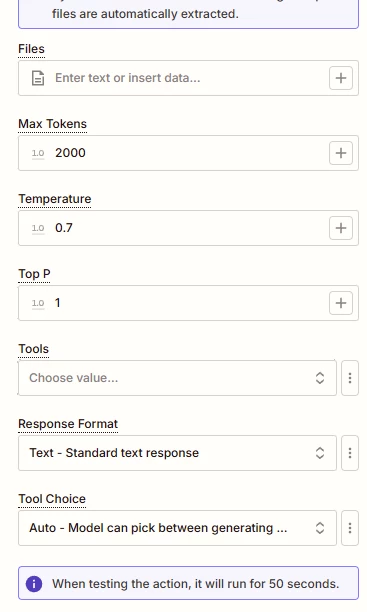Click the Max Tokens field label
Screen dimensions: 367x612
(52, 124)
